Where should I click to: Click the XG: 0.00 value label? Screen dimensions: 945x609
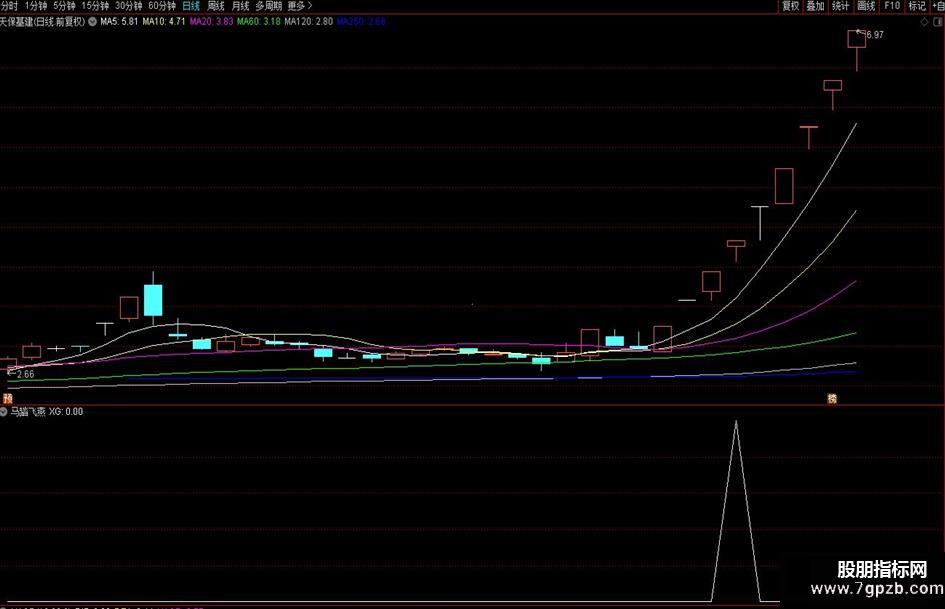point(66,412)
